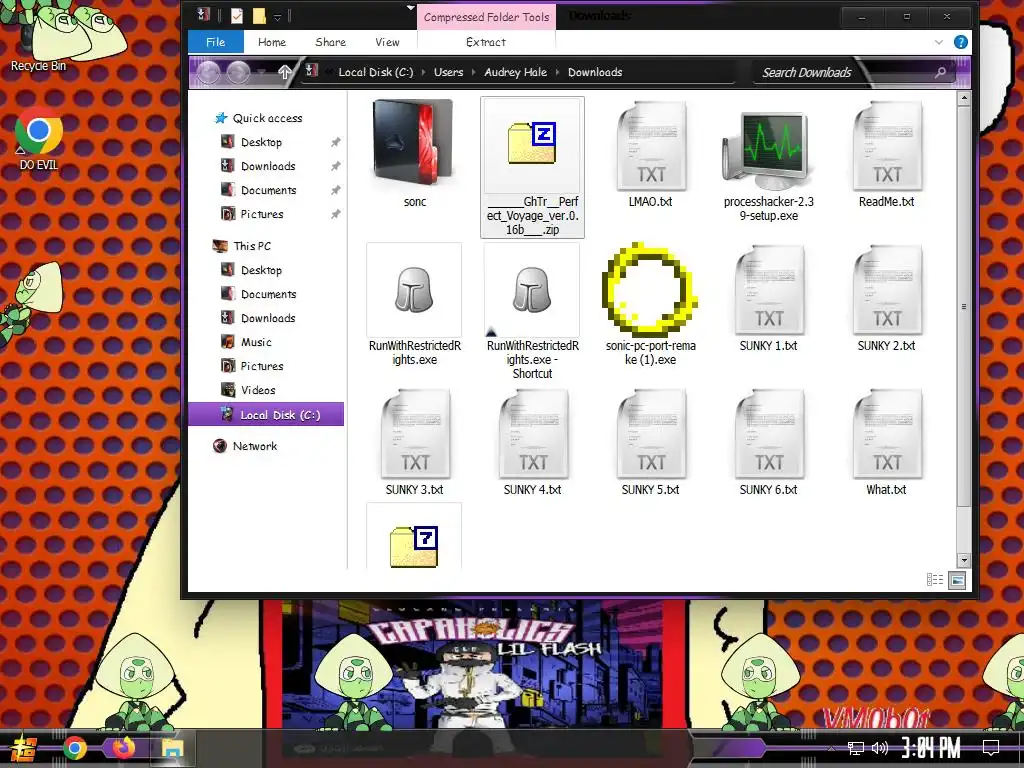
Task: Expand Local Disk (C:) breadcrumb arrow
Action: (423, 72)
